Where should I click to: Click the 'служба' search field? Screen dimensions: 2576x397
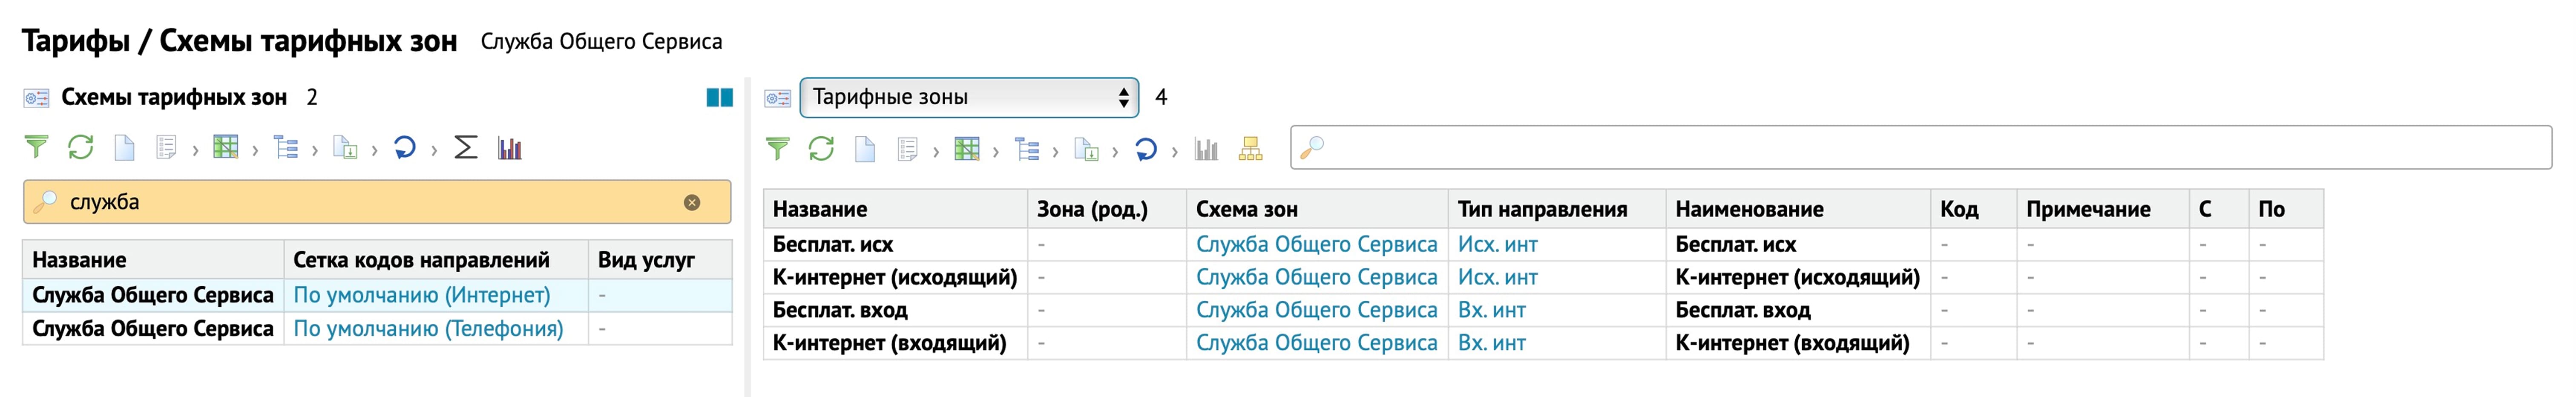[377, 202]
